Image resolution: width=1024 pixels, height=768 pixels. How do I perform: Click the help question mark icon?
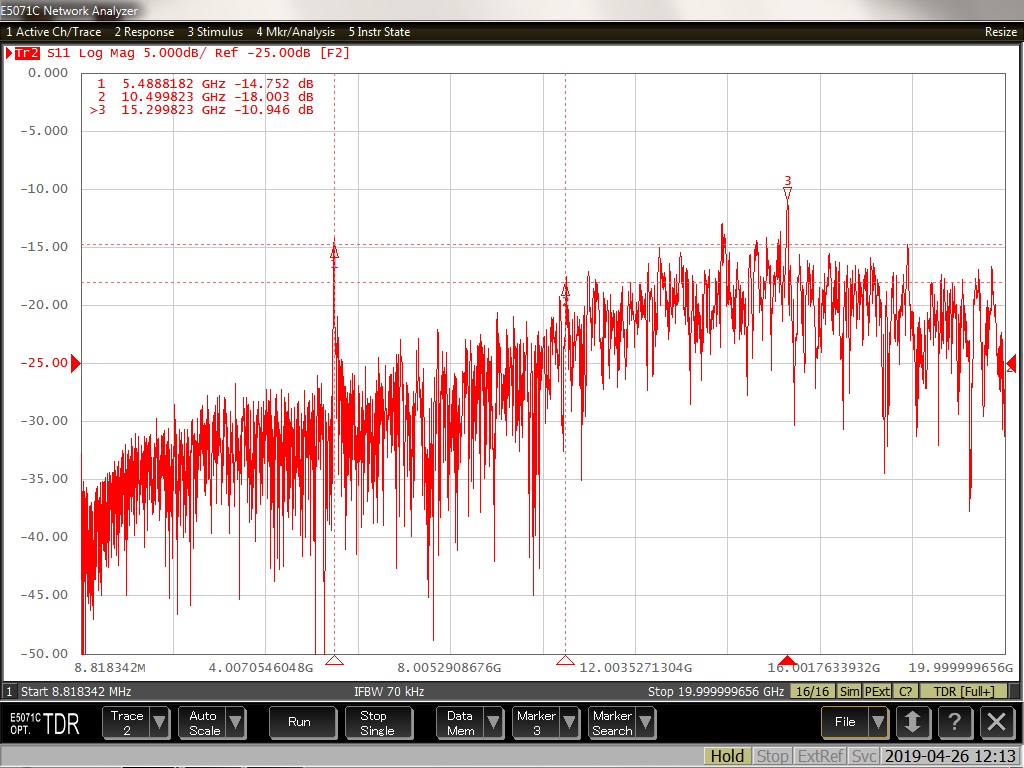click(x=954, y=722)
